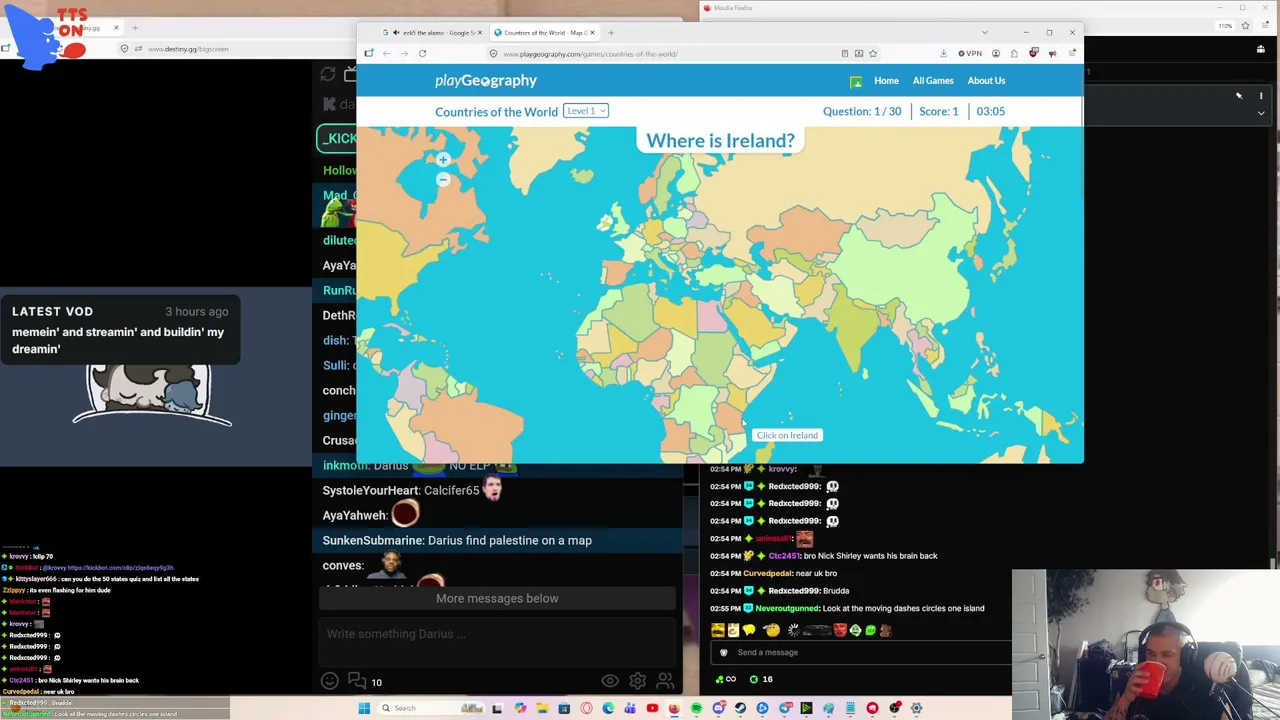Reload the playGeography page
Screen dimensions: 1280x720
pos(422,54)
